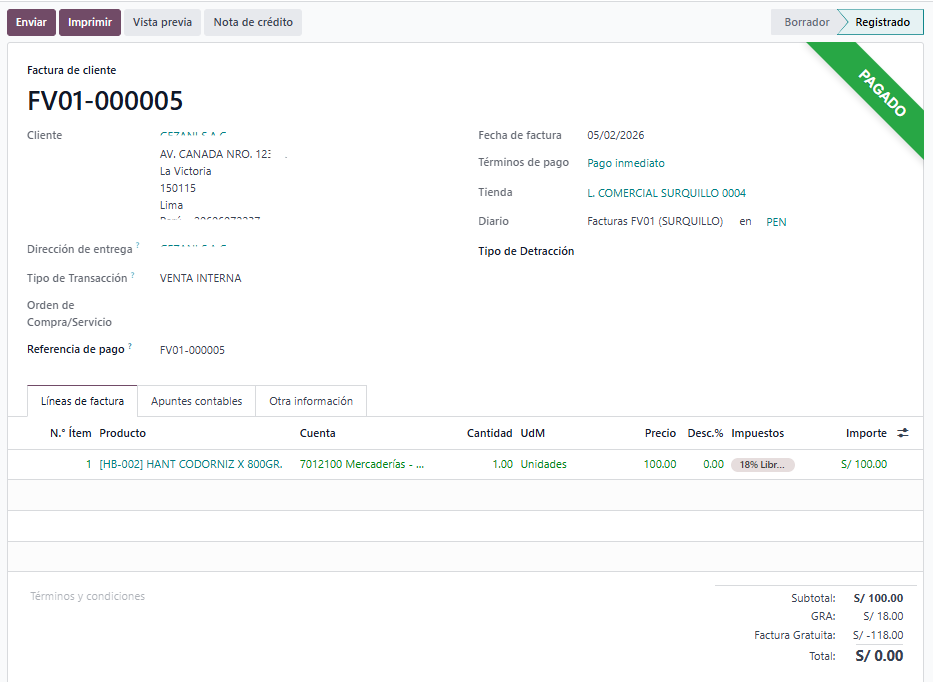933x682 pixels.
Task: Click help tooltip beside Referencia de pago
Action: click(x=130, y=347)
